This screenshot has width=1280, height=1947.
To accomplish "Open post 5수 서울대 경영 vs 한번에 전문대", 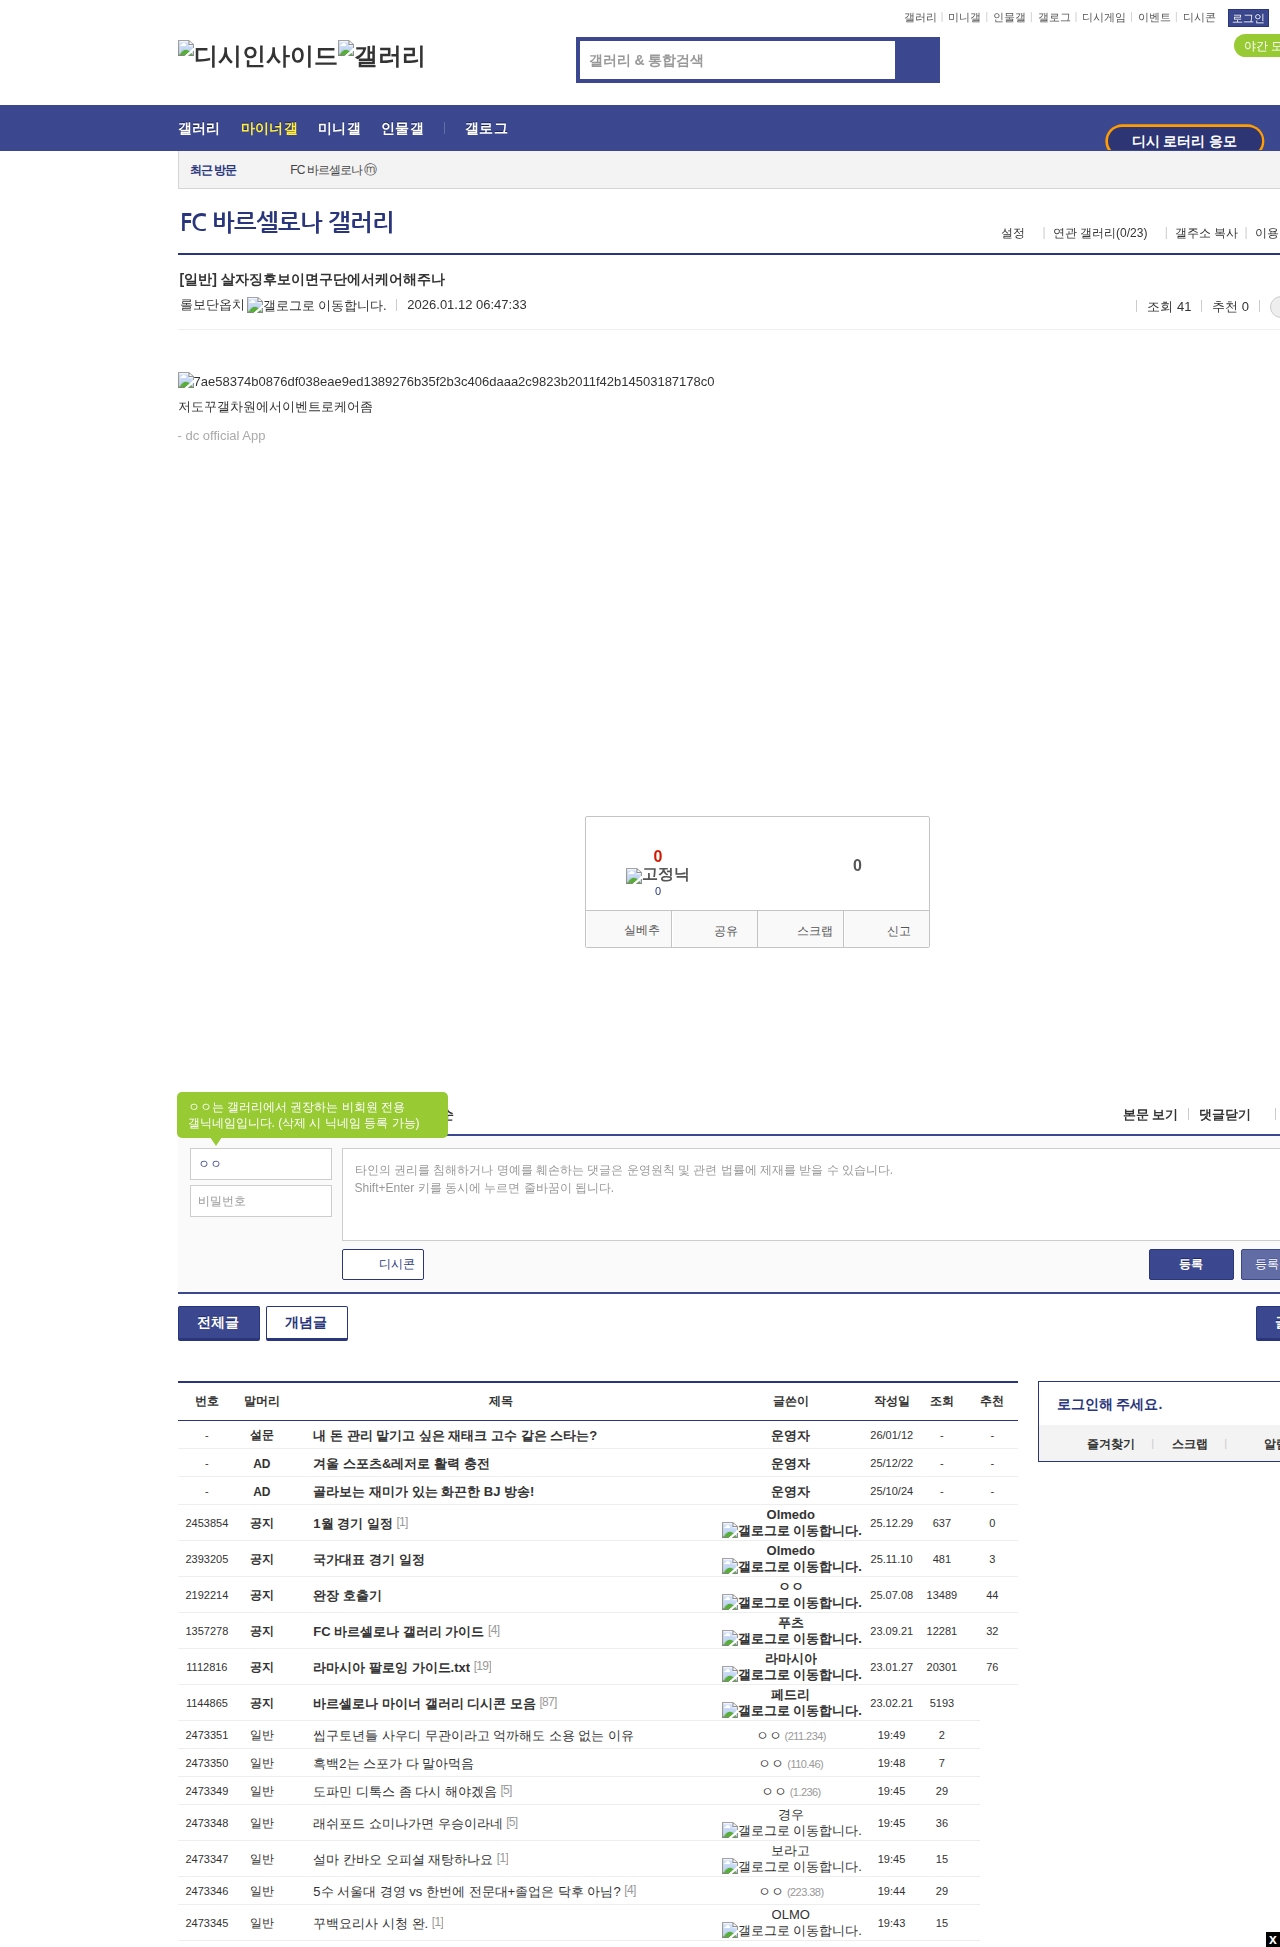I will click(x=467, y=1892).
